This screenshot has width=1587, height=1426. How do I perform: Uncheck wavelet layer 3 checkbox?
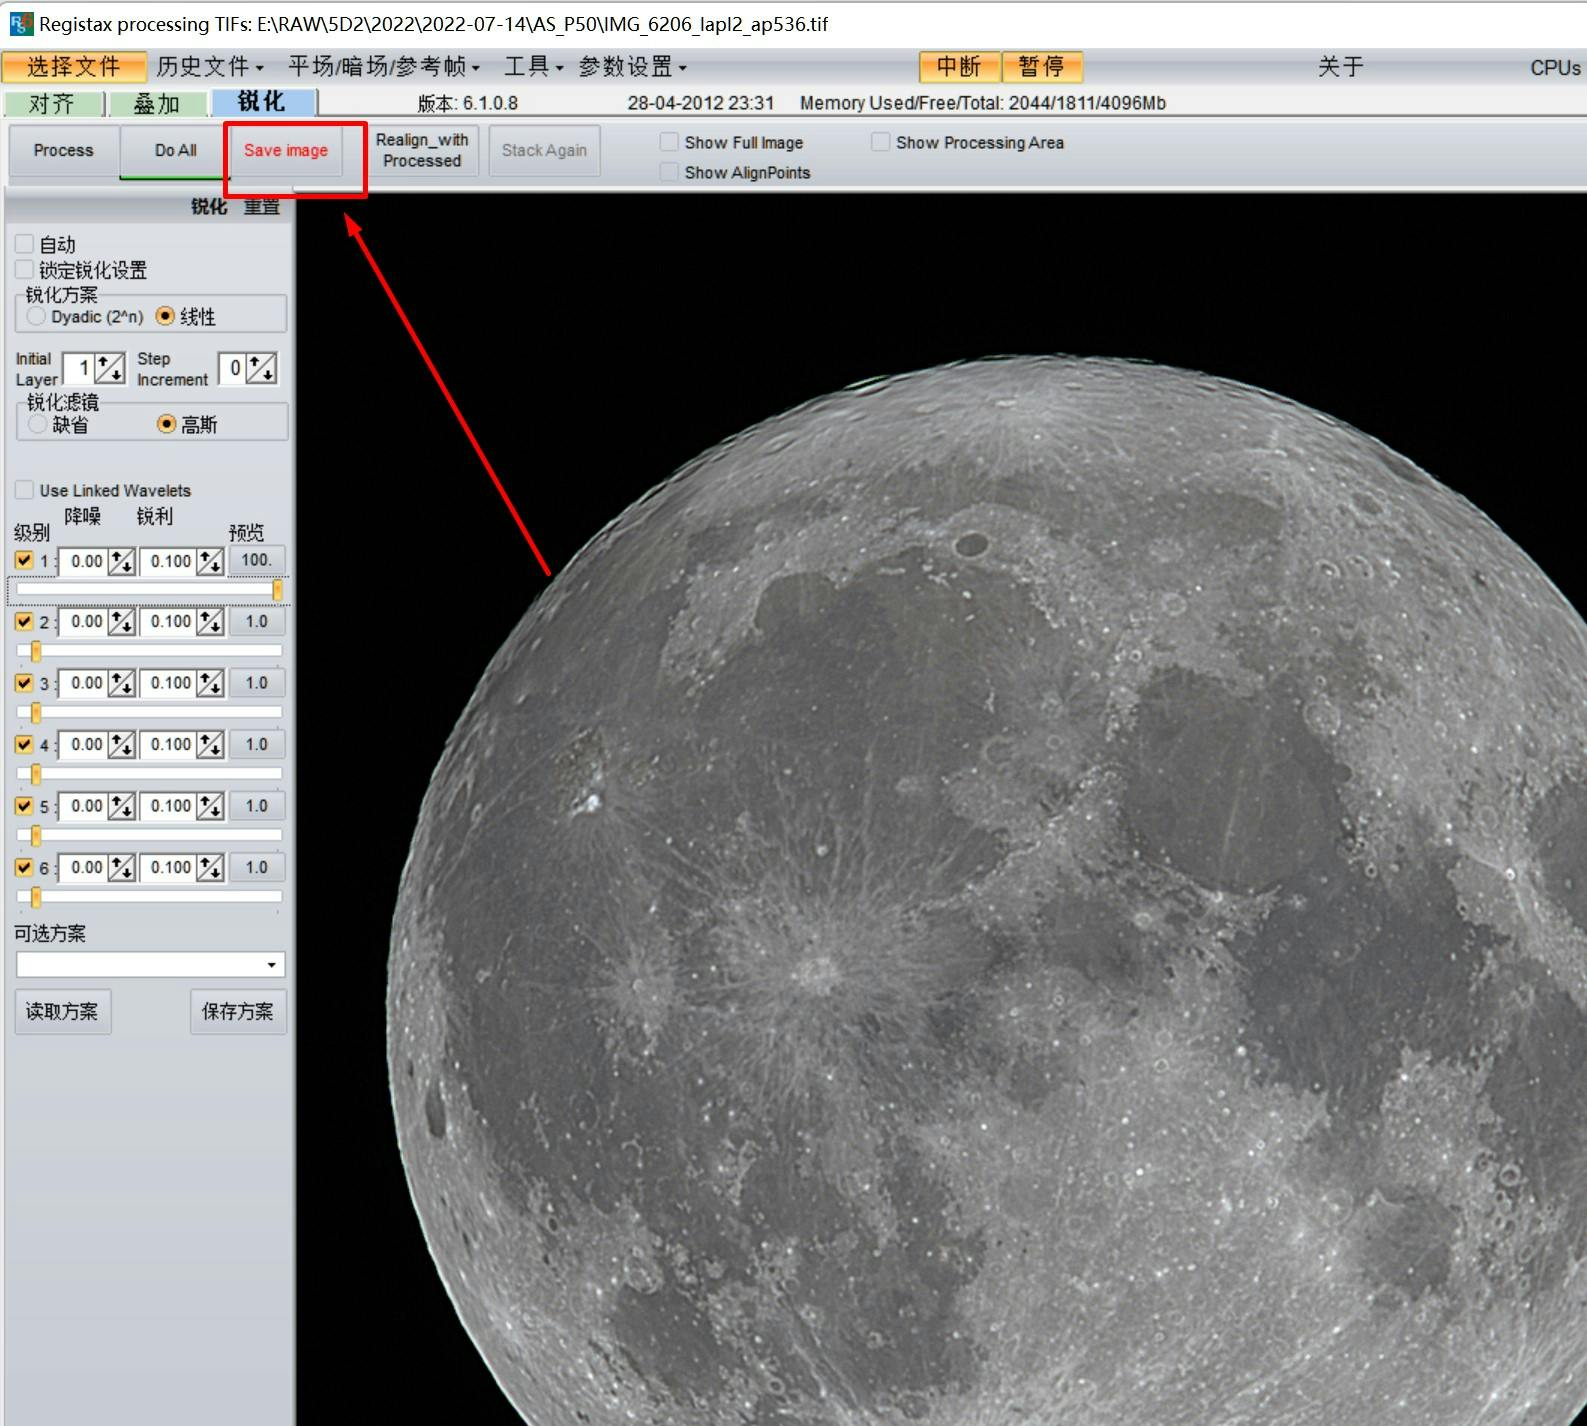[25, 684]
